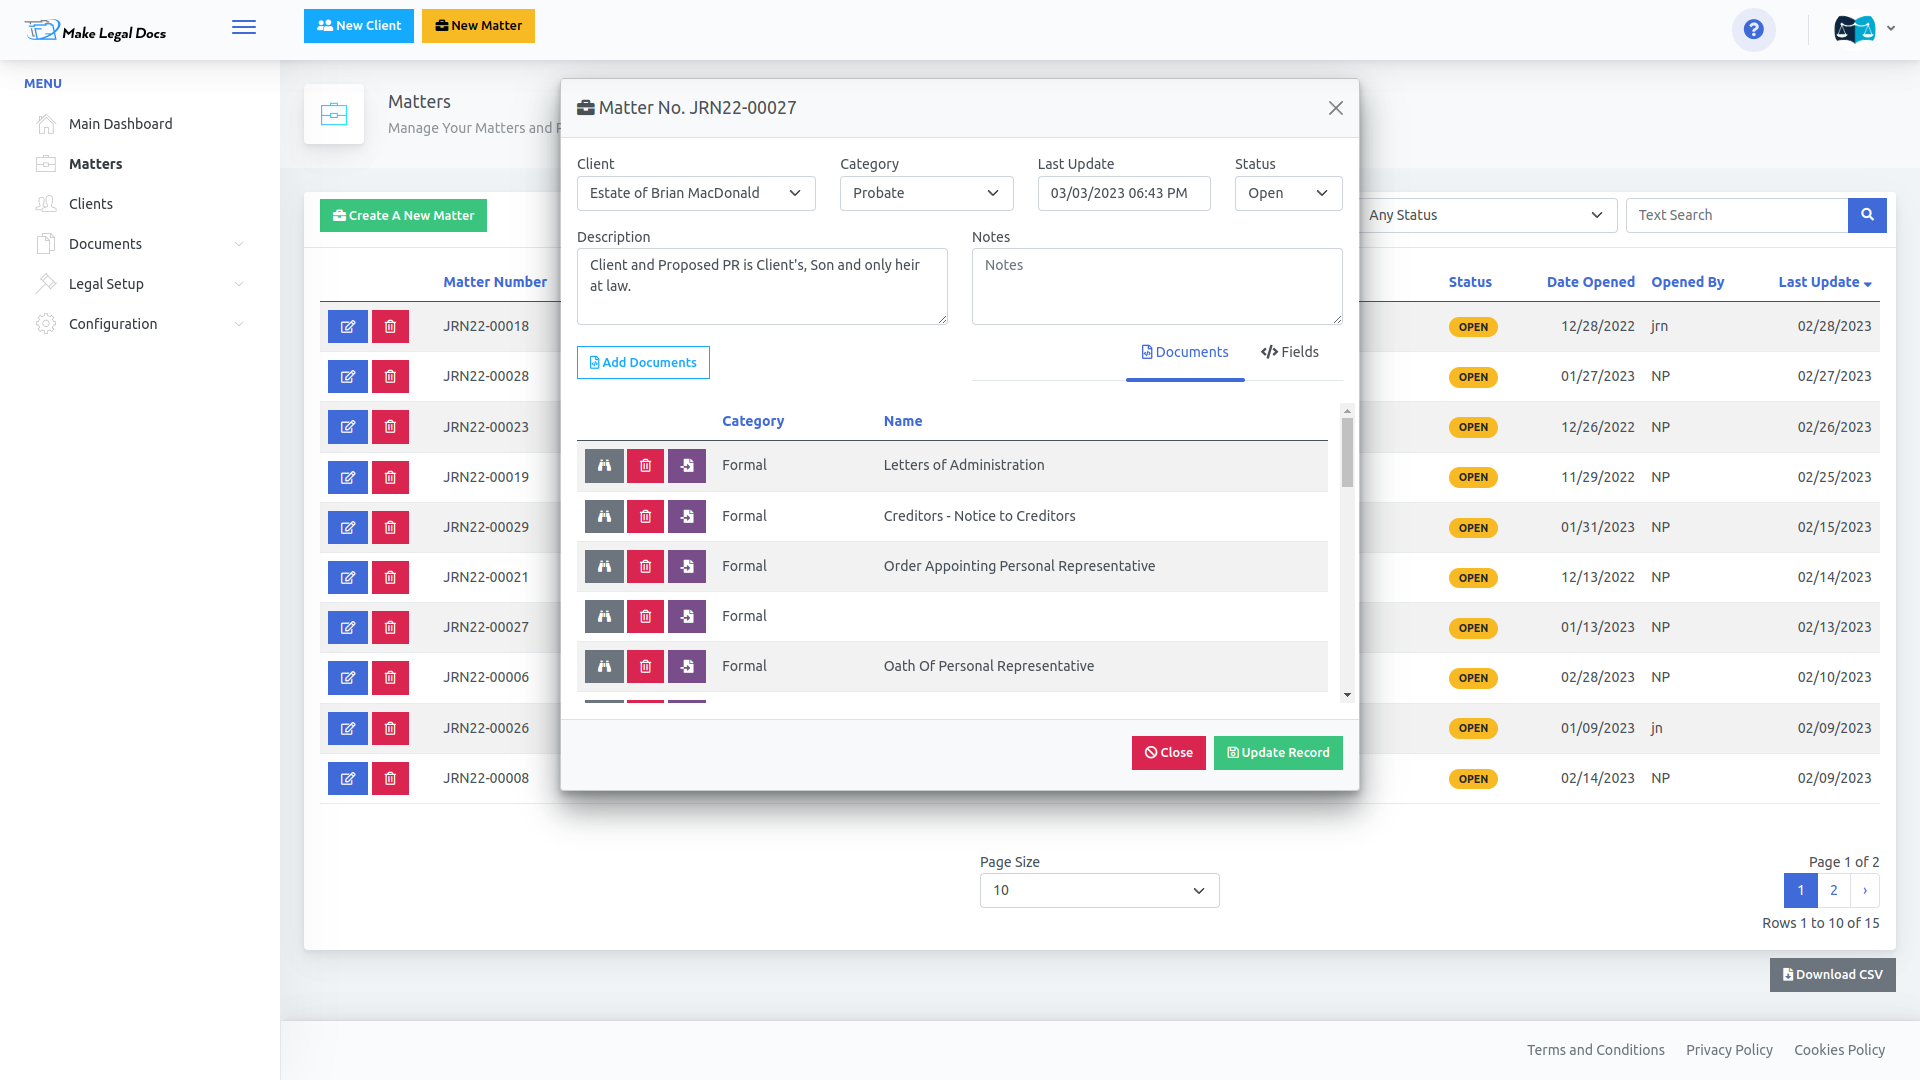Click the documents list scrollbar down arrow
This screenshot has height=1080, width=1920.
point(1347,695)
